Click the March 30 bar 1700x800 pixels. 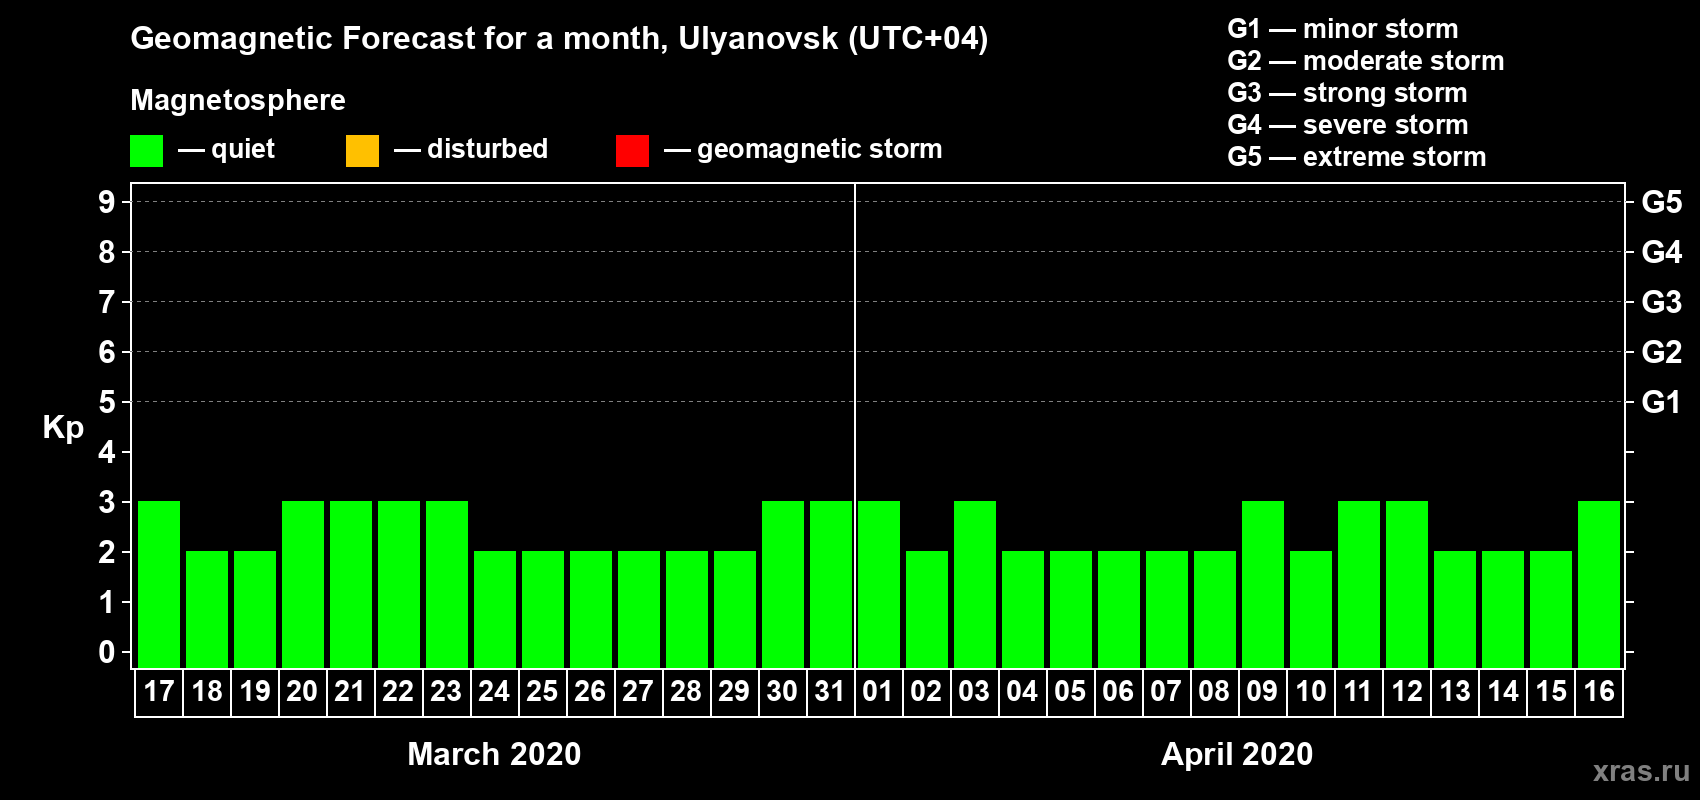tap(783, 584)
